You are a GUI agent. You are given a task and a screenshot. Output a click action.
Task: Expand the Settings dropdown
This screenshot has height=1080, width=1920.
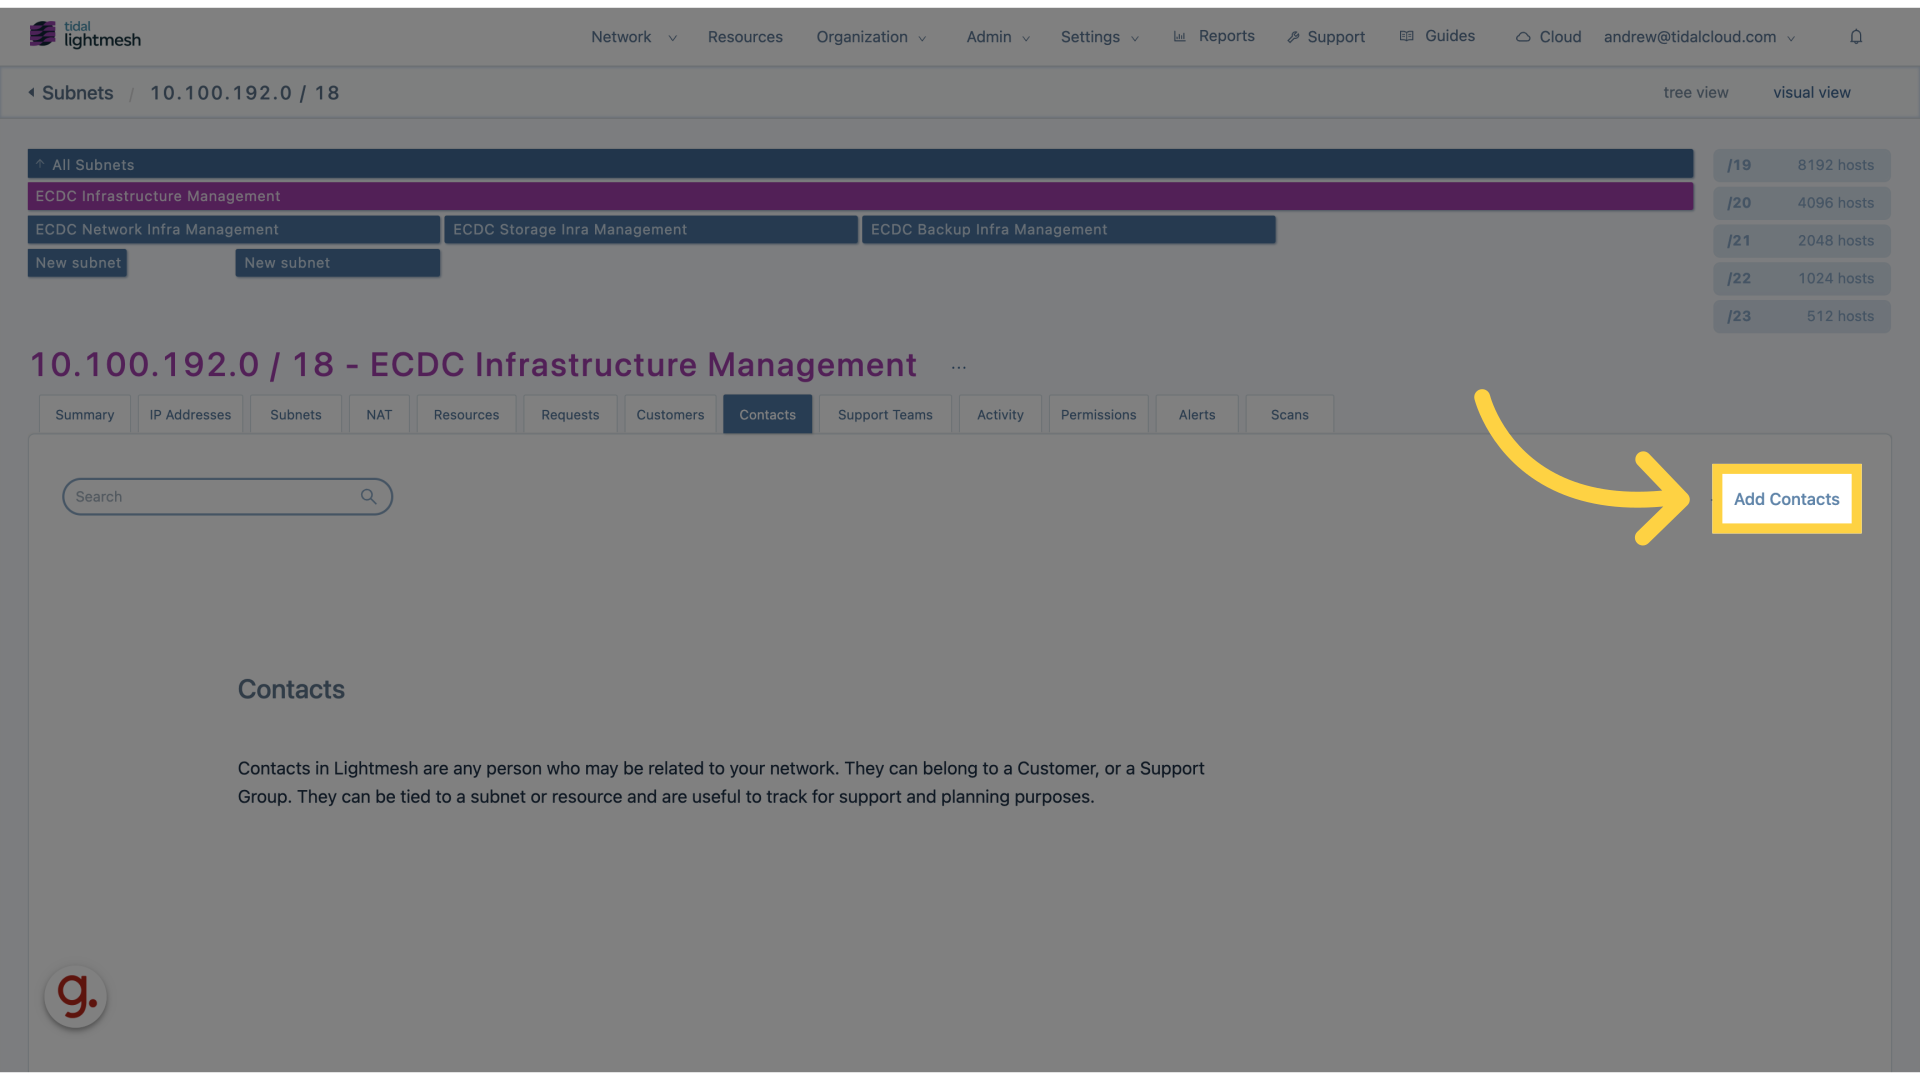coord(1100,37)
